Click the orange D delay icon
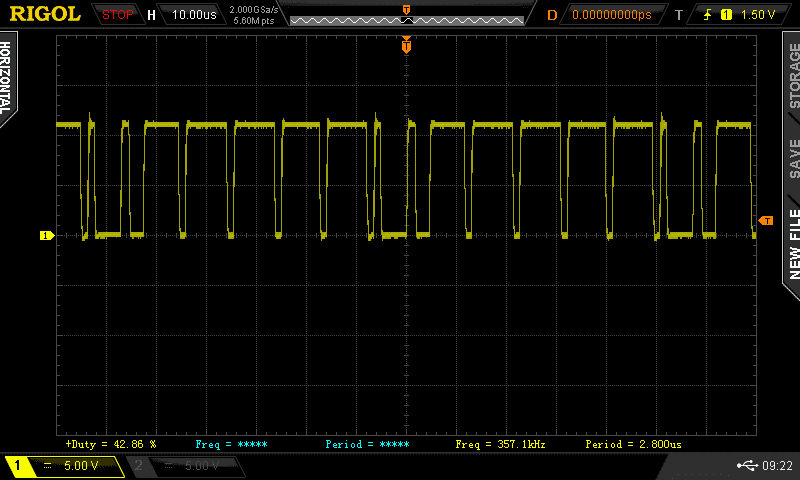The width and height of the screenshot is (800, 480). 552,15
